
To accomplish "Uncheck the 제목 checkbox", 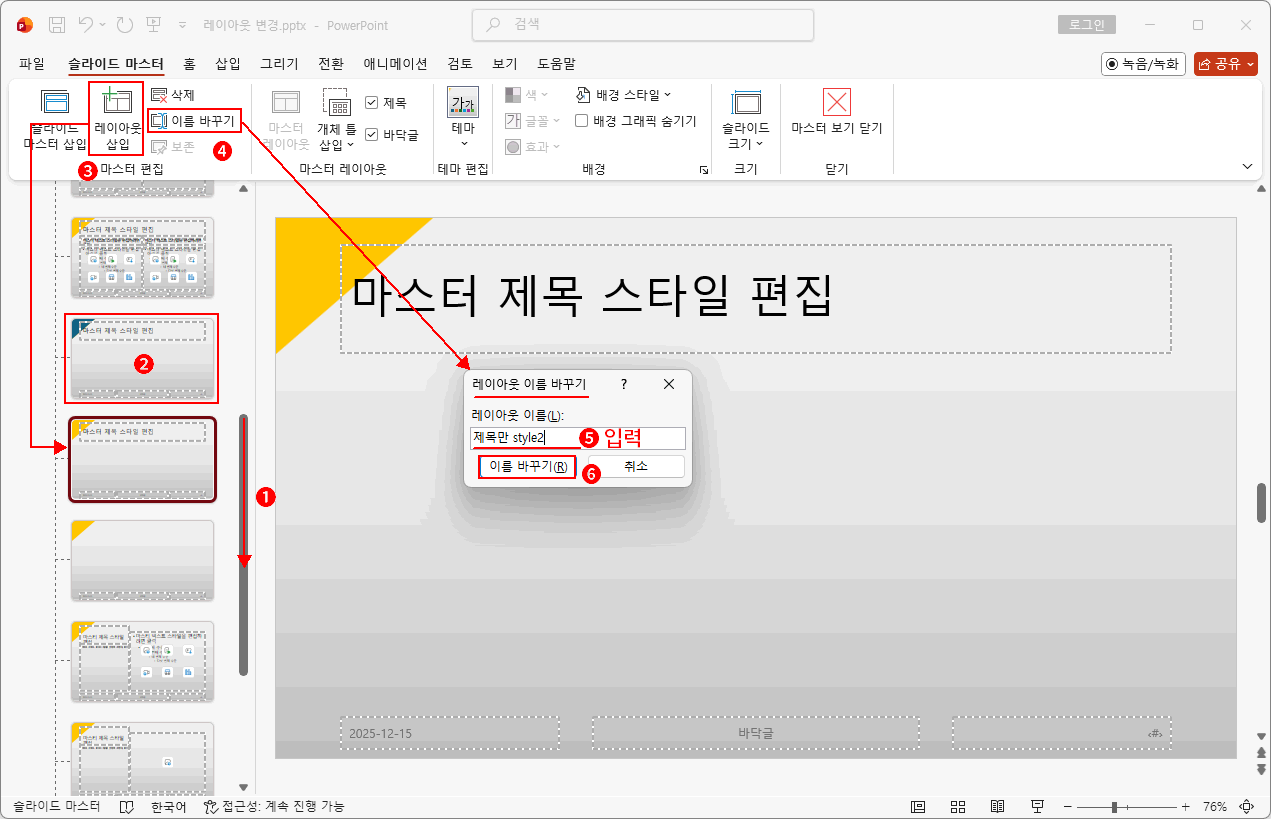I will (x=370, y=101).
